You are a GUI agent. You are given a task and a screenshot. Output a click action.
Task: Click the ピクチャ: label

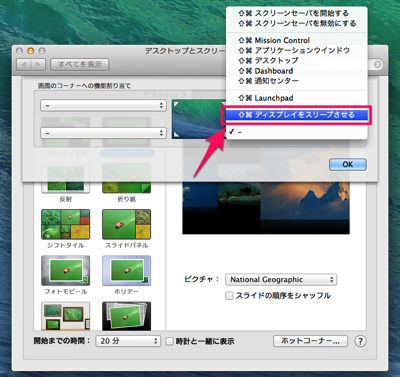(201, 279)
